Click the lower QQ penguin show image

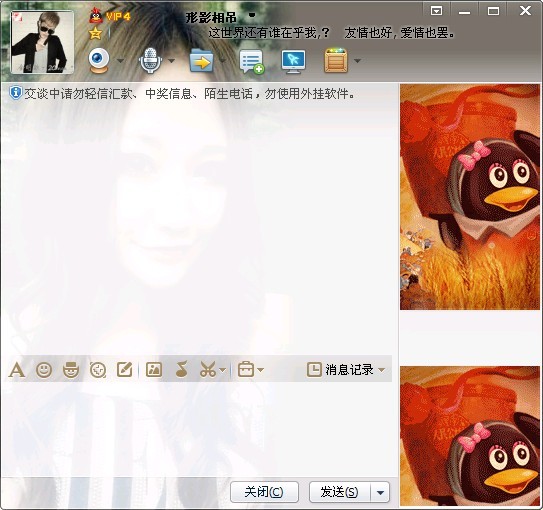(x=470, y=436)
